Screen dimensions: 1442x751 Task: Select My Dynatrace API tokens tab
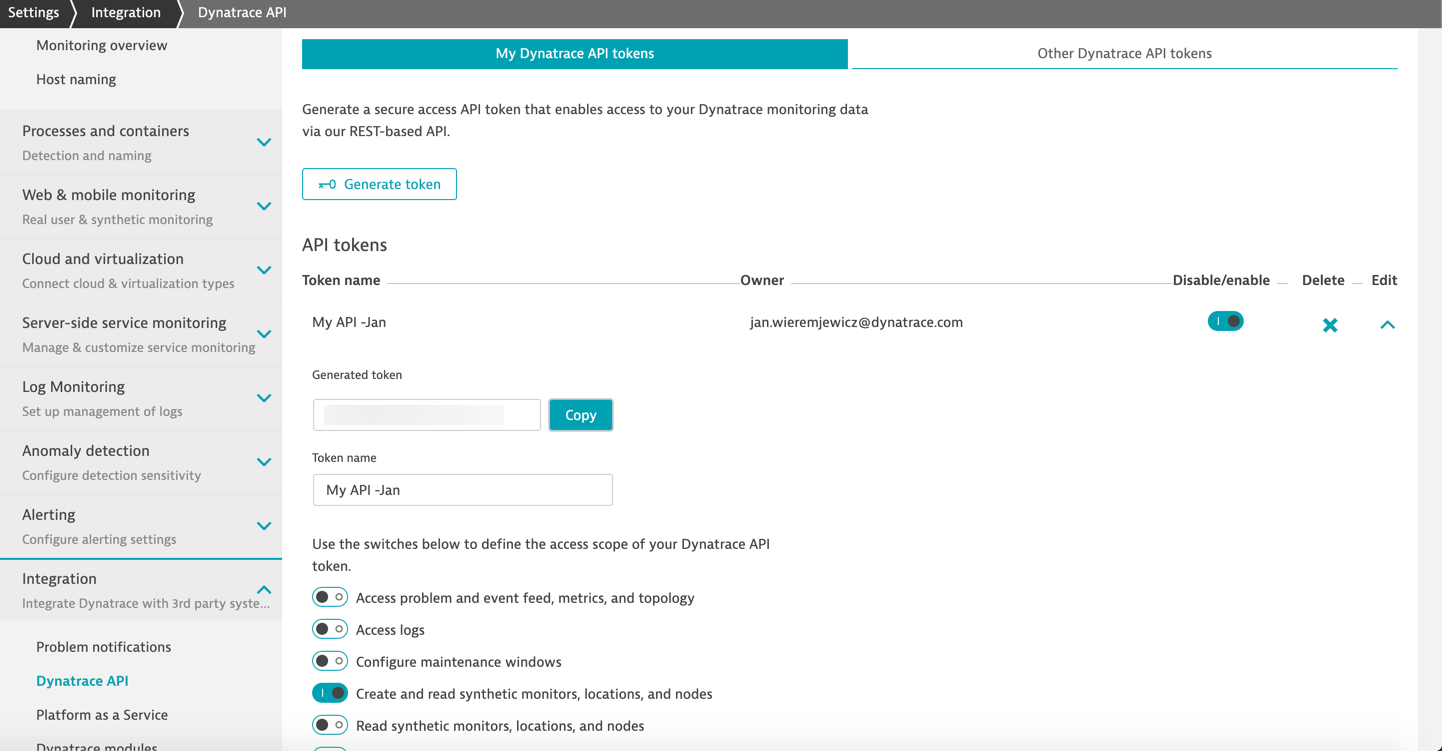[x=575, y=53]
